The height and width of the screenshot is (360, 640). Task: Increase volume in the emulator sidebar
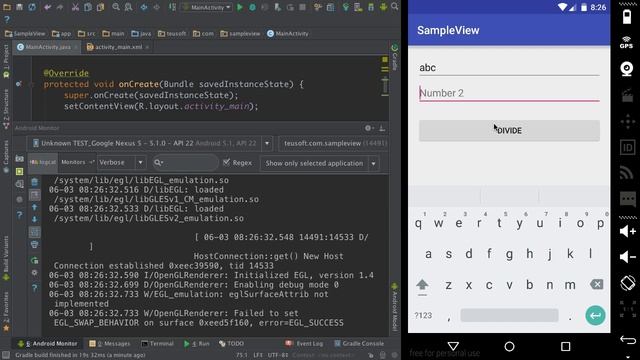627,231
